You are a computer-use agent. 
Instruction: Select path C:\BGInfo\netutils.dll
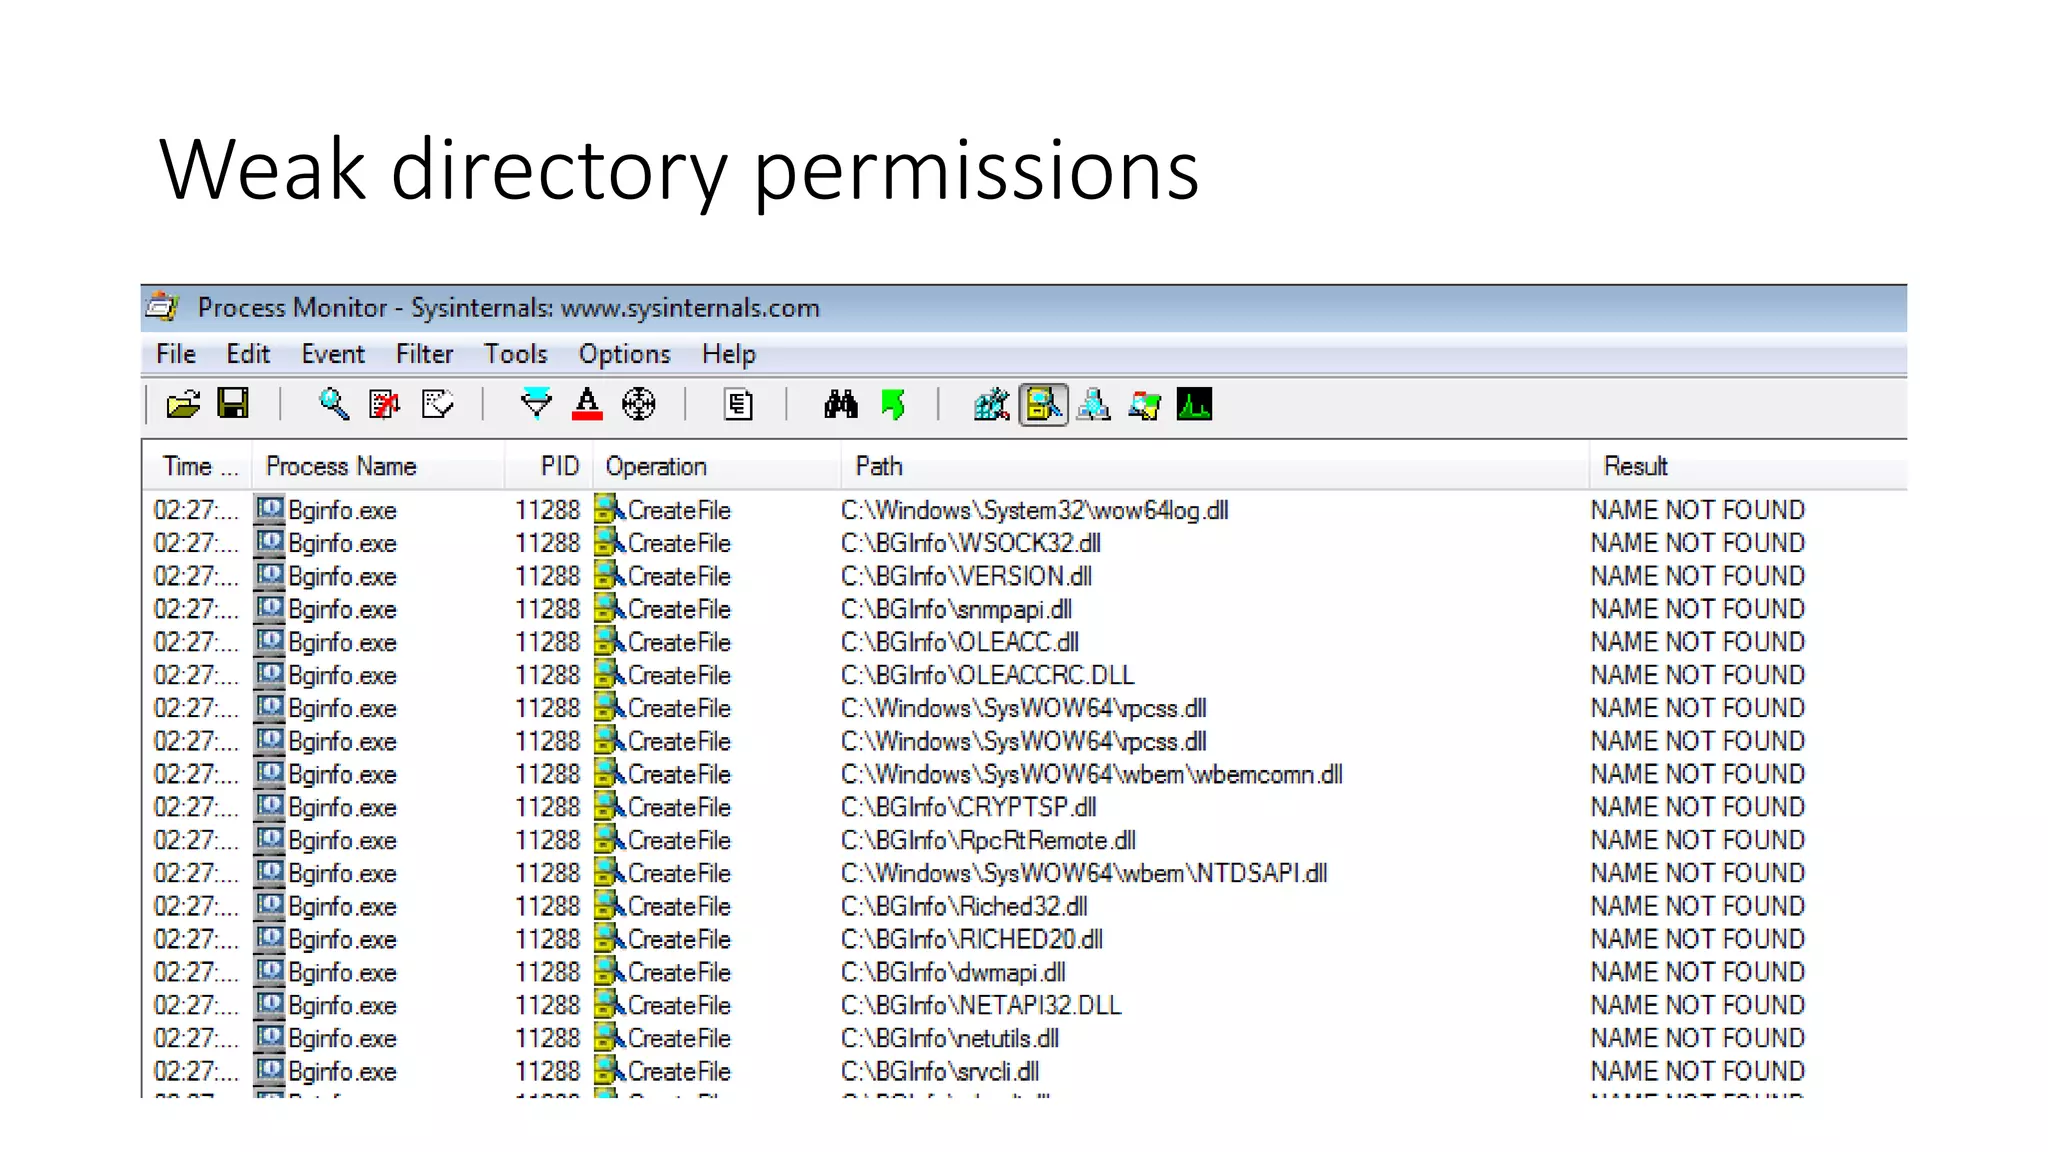pyautogui.click(x=950, y=1038)
